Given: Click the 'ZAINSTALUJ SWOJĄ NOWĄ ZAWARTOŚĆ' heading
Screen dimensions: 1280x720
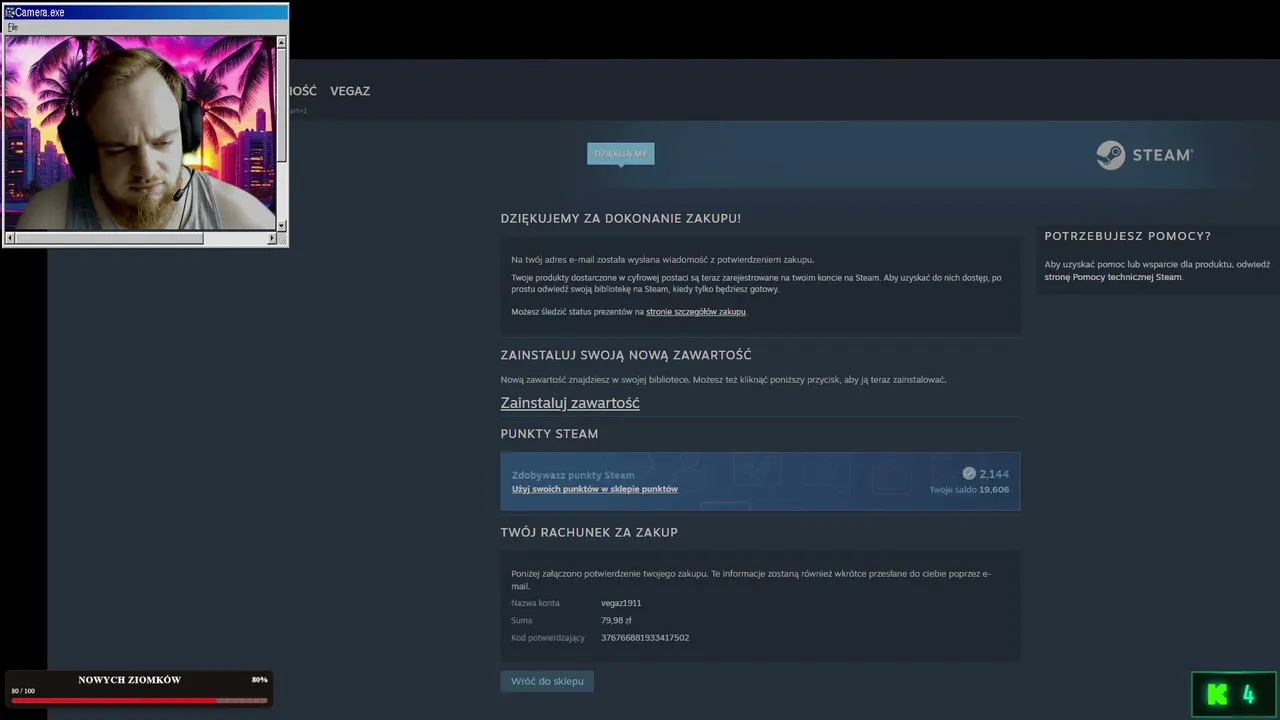Looking at the screenshot, I should point(626,355).
